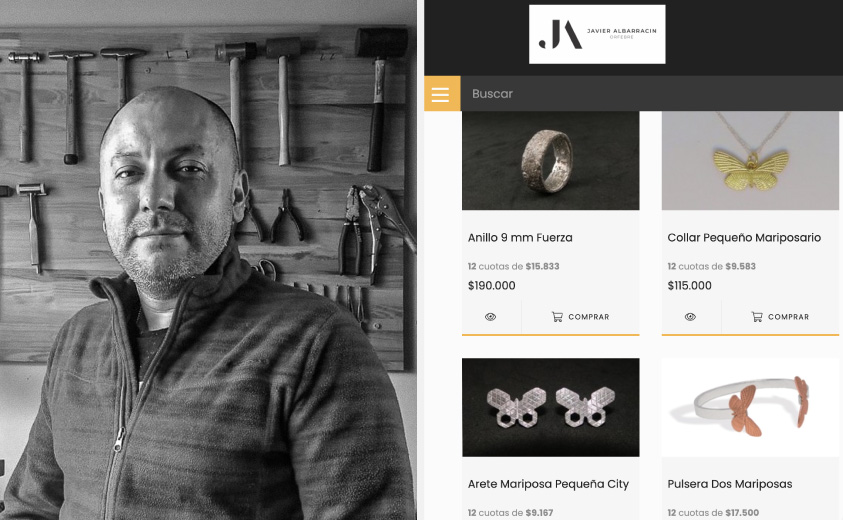This screenshot has height=520, width=843.
Task: Click the cart icon under Anillo 9 mm Fuerza
Action: 557,317
